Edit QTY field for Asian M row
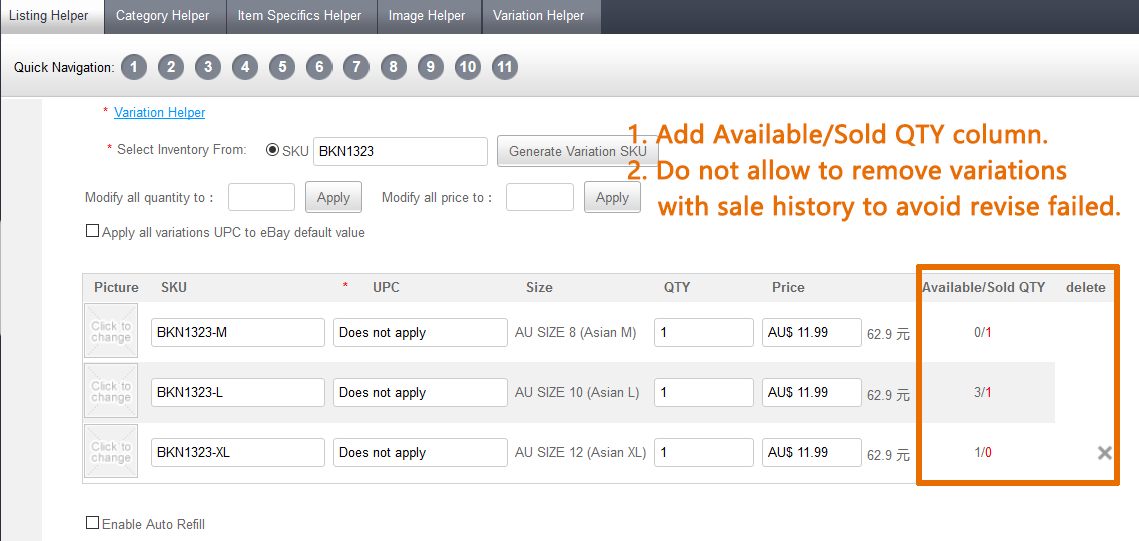 point(704,333)
